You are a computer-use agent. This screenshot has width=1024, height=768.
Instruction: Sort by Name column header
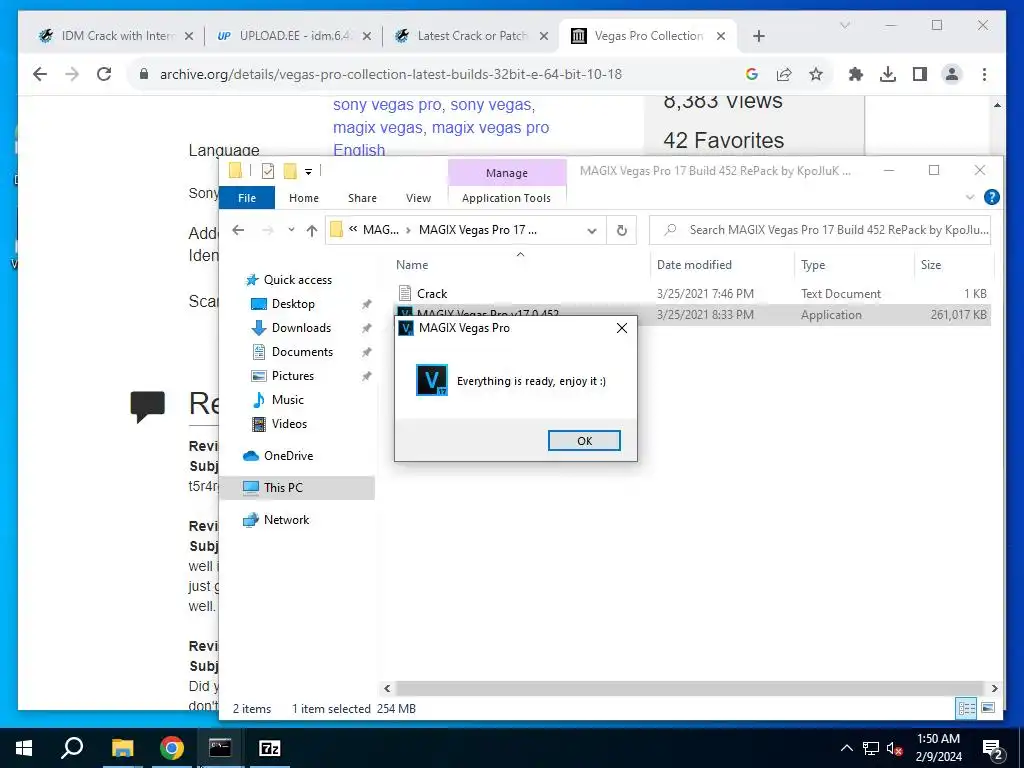click(x=412, y=264)
